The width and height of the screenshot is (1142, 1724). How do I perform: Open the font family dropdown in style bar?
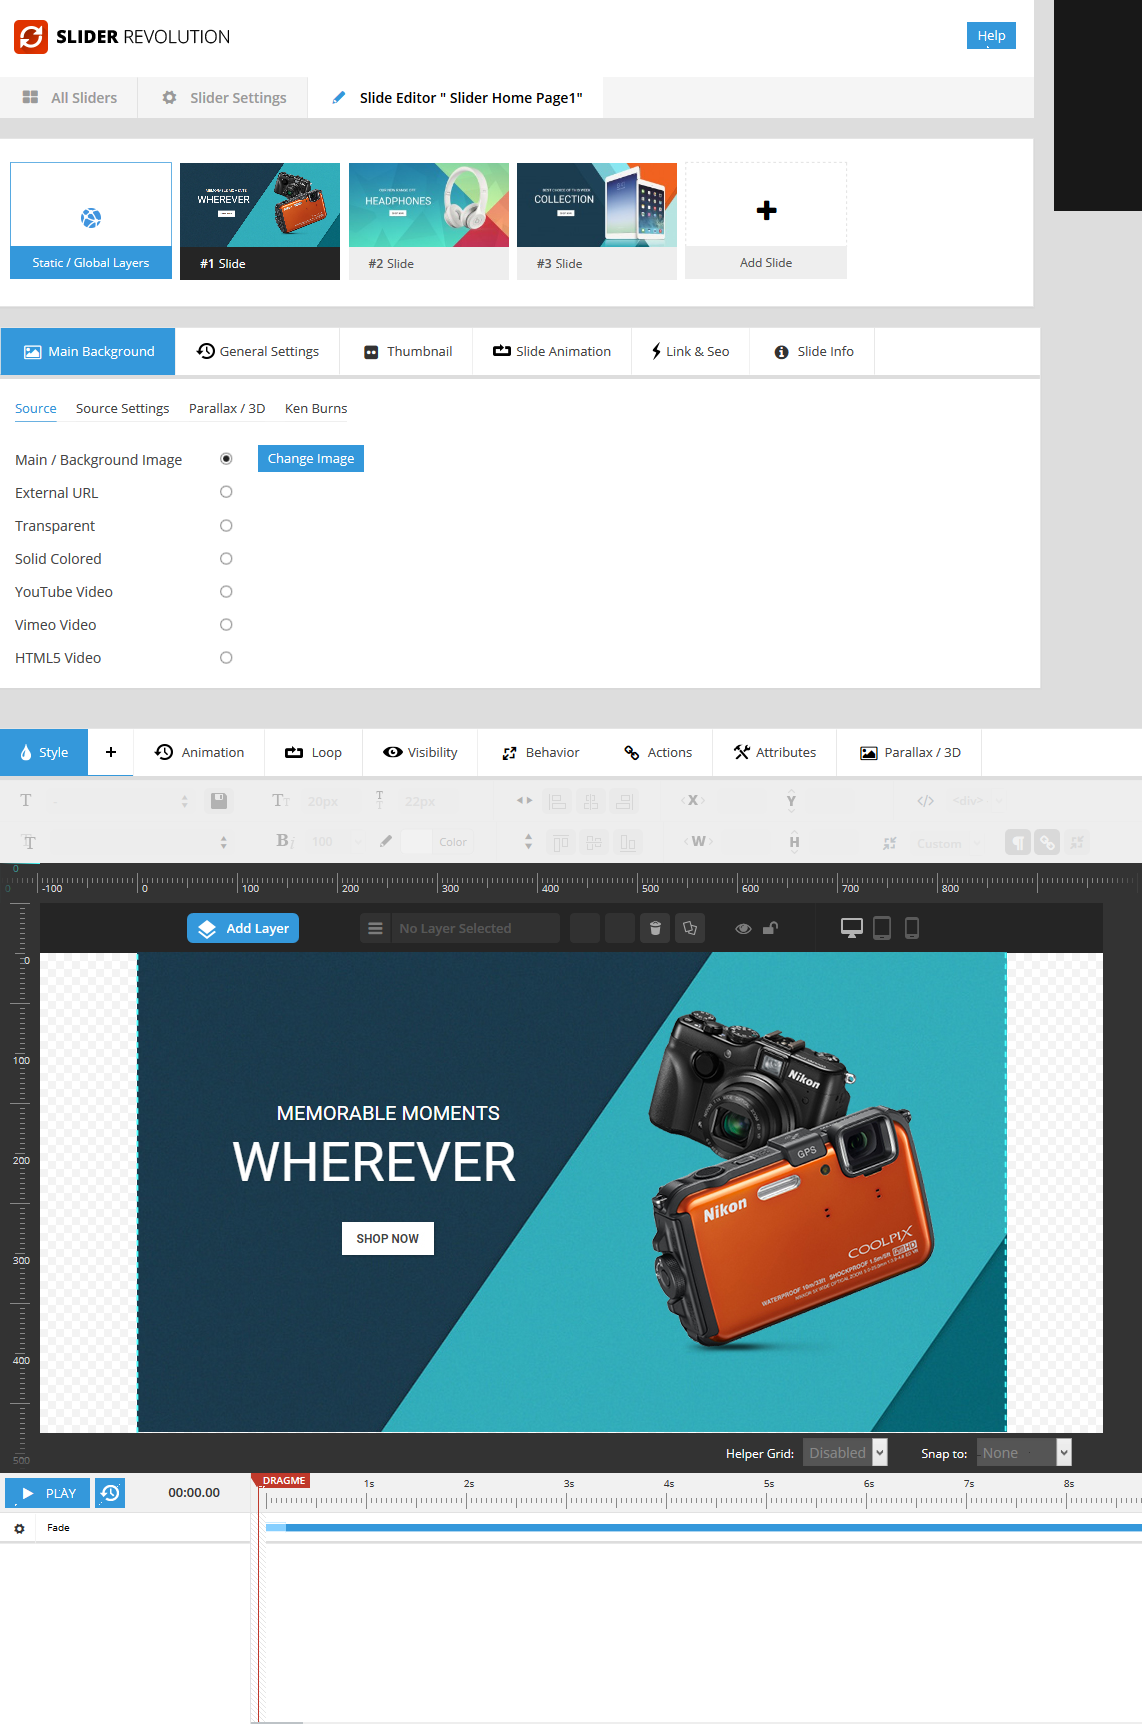tap(120, 800)
